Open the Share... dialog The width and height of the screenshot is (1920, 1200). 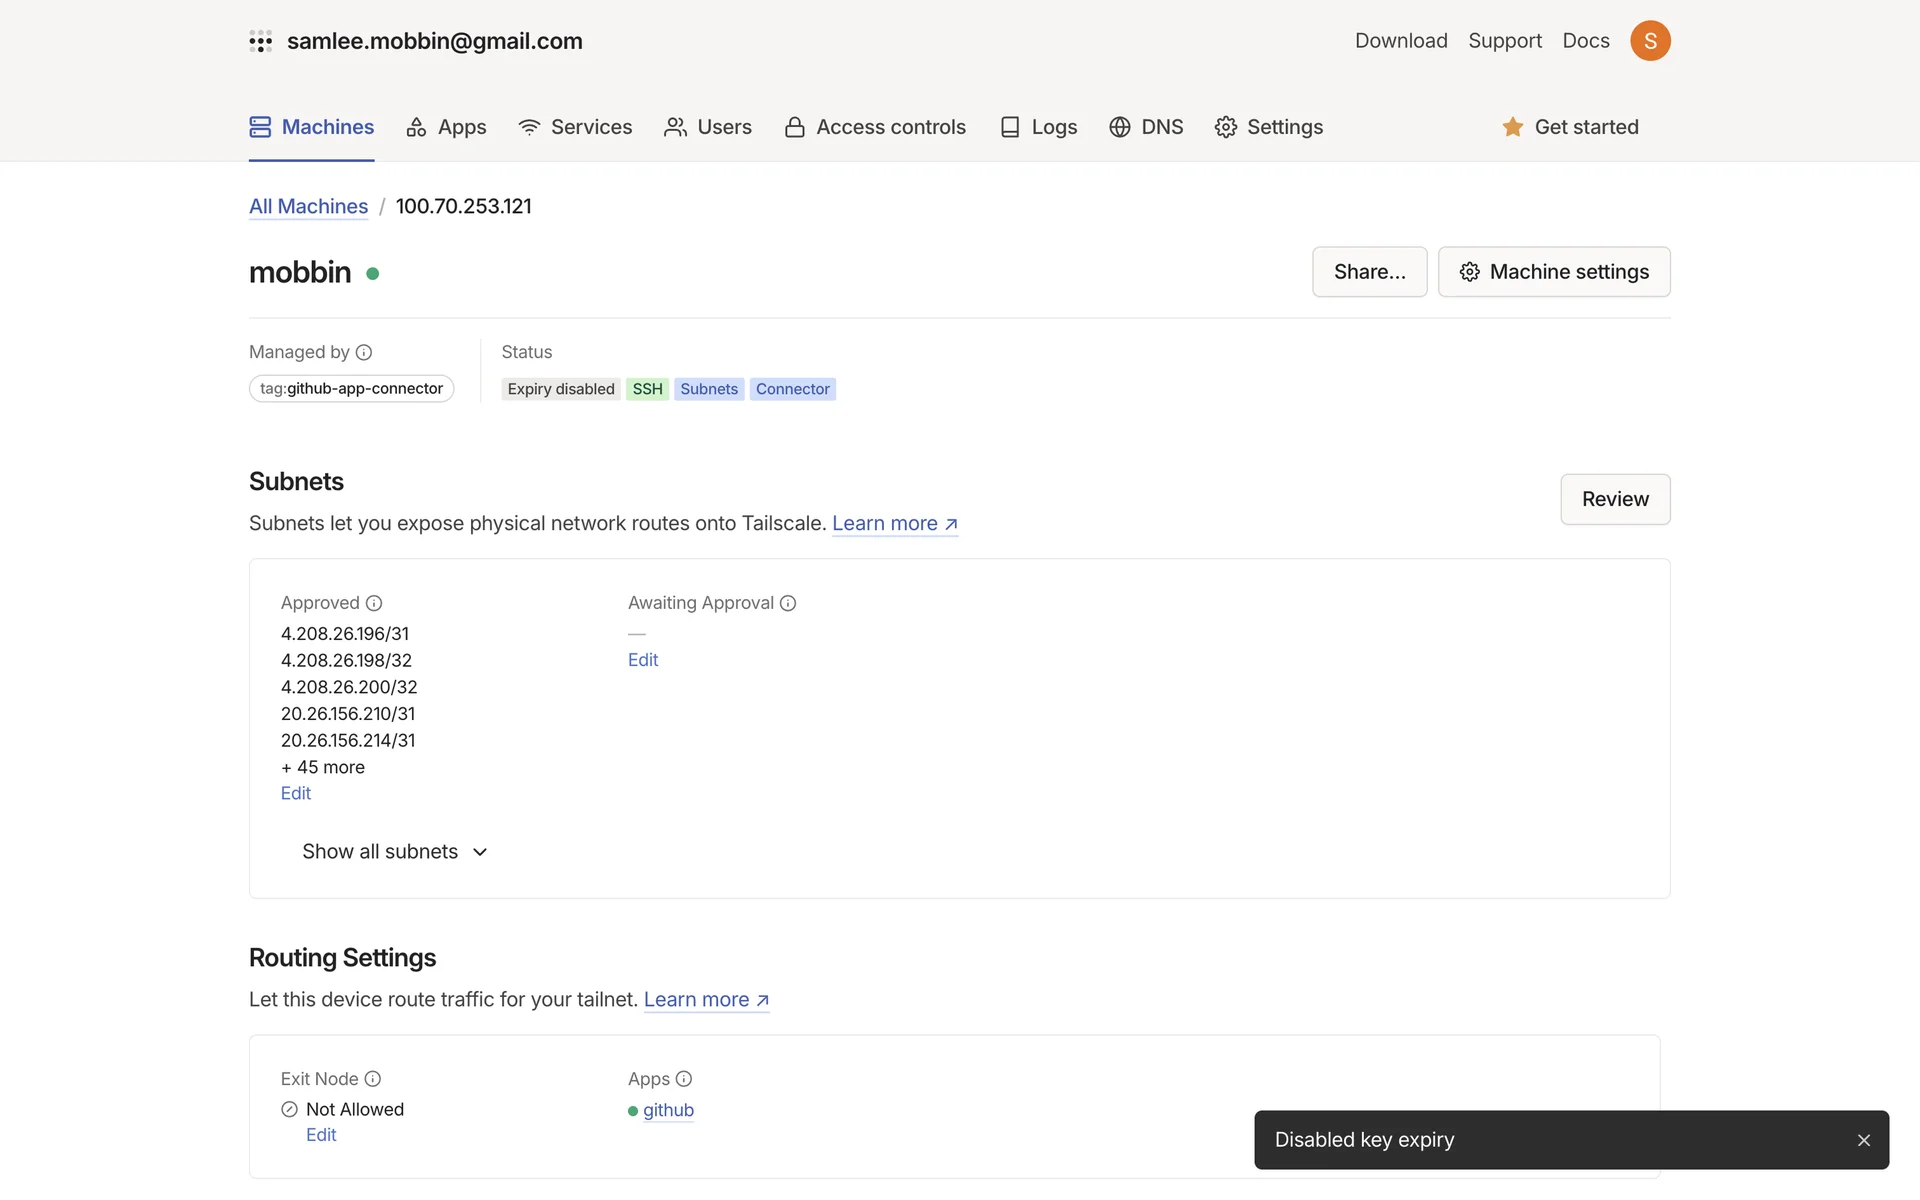pyautogui.click(x=1369, y=272)
